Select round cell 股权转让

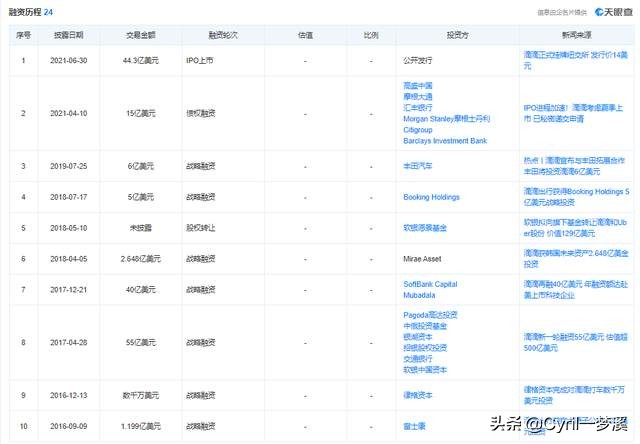pos(200,228)
